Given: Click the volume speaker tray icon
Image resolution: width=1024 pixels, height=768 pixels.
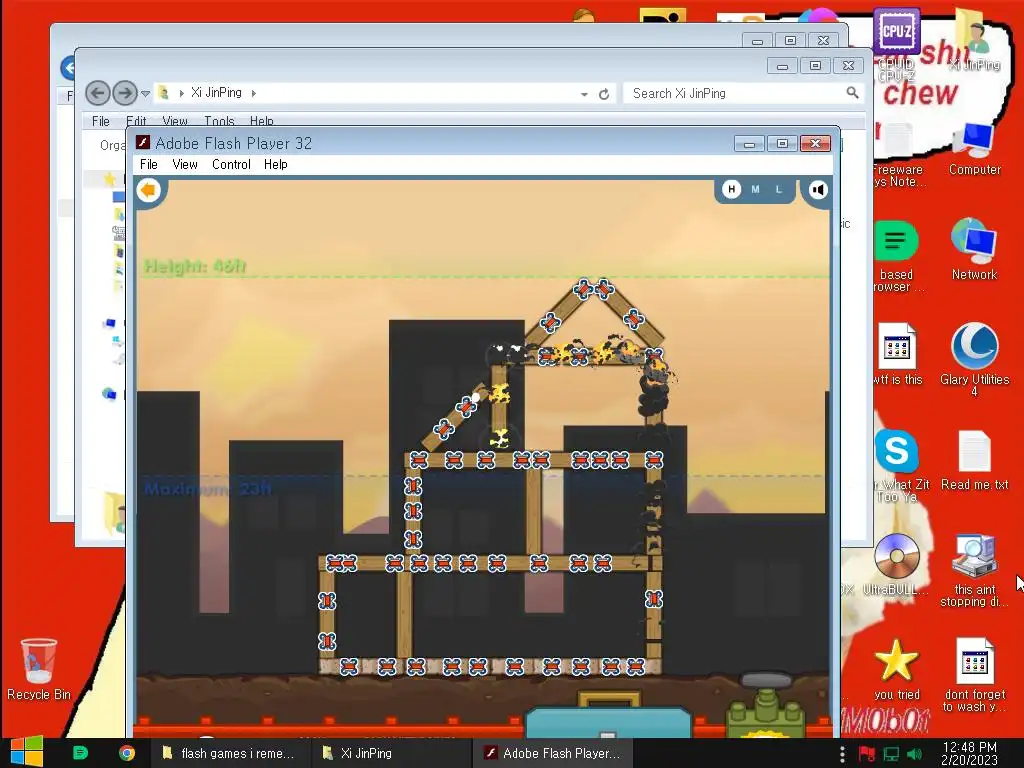Looking at the screenshot, I should coord(914,754).
